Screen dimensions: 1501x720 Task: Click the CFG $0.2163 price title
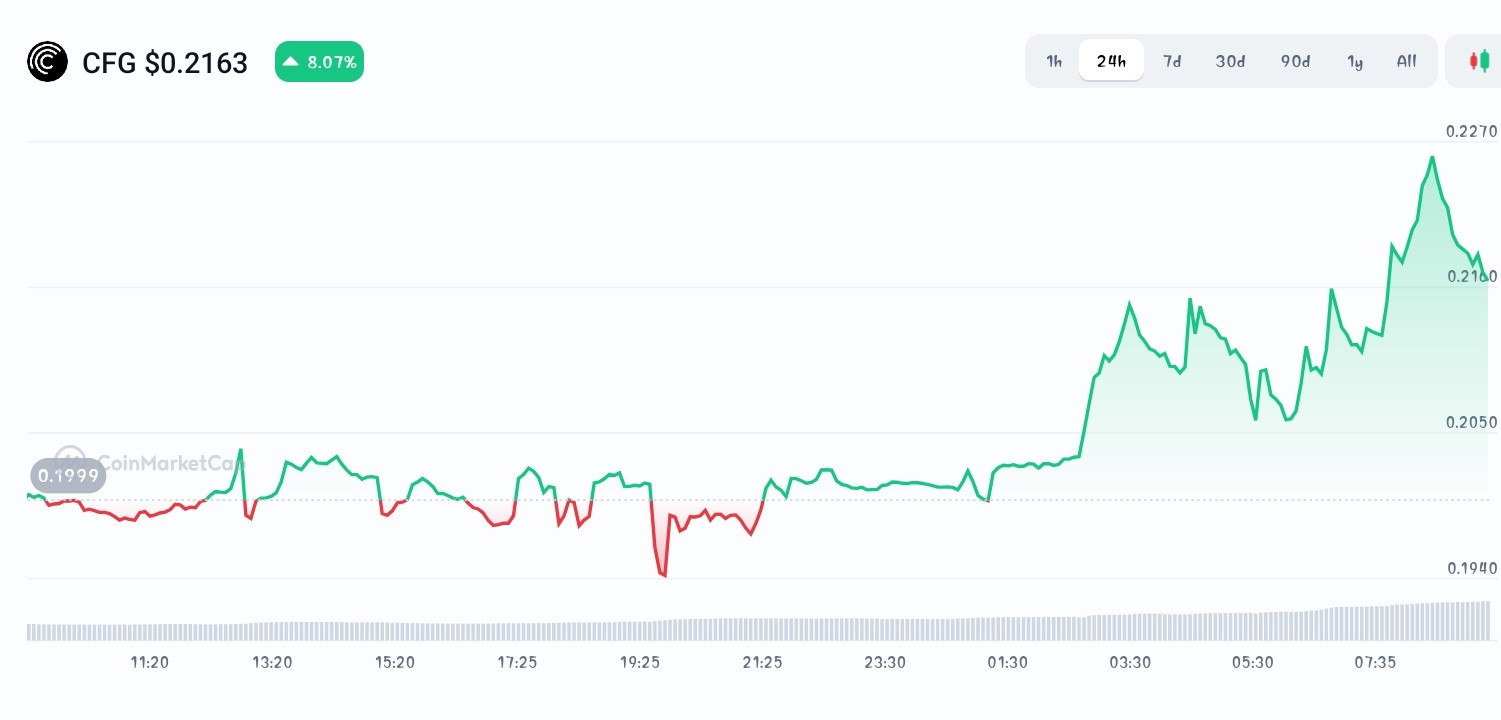(x=165, y=63)
